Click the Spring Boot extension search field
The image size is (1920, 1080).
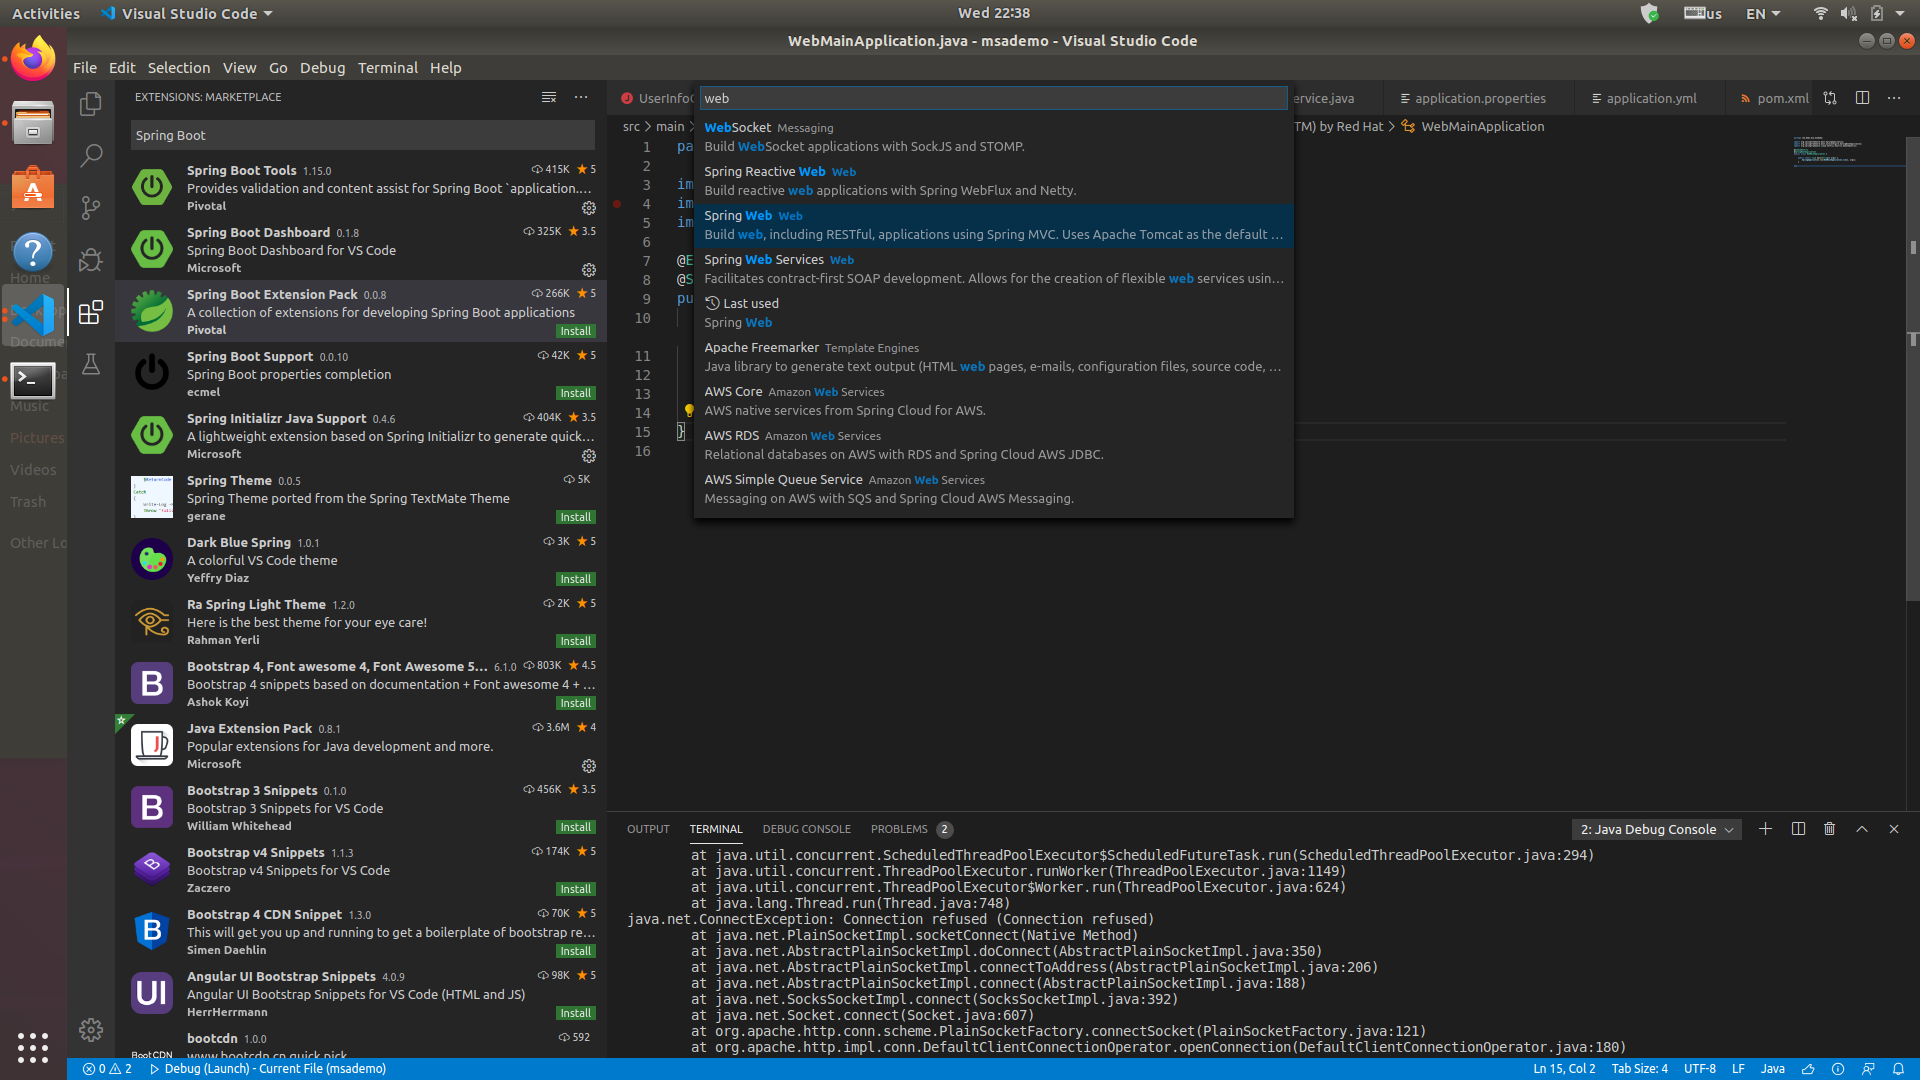(362, 135)
